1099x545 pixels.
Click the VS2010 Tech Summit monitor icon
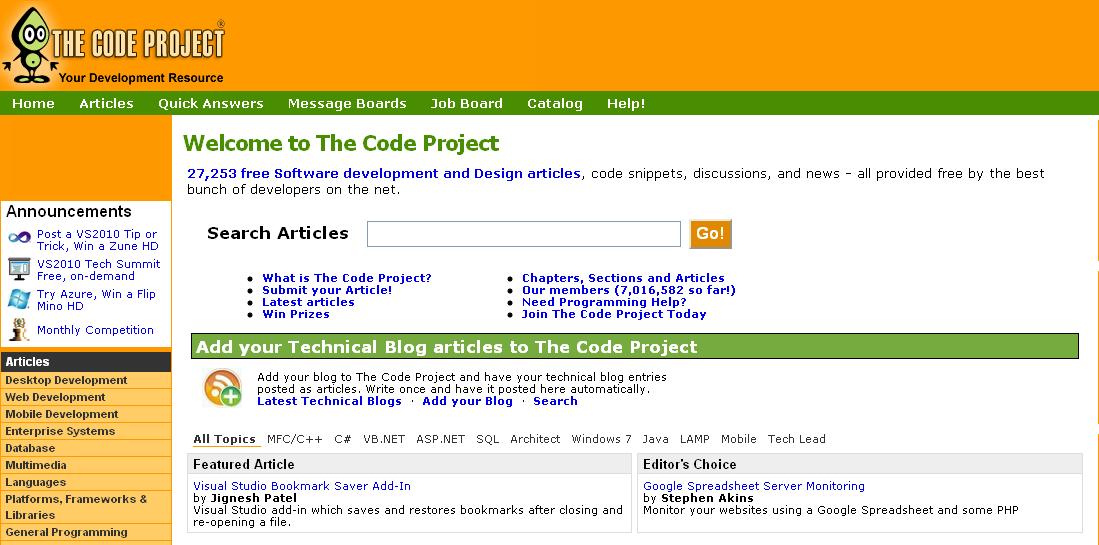coord(19,269)
